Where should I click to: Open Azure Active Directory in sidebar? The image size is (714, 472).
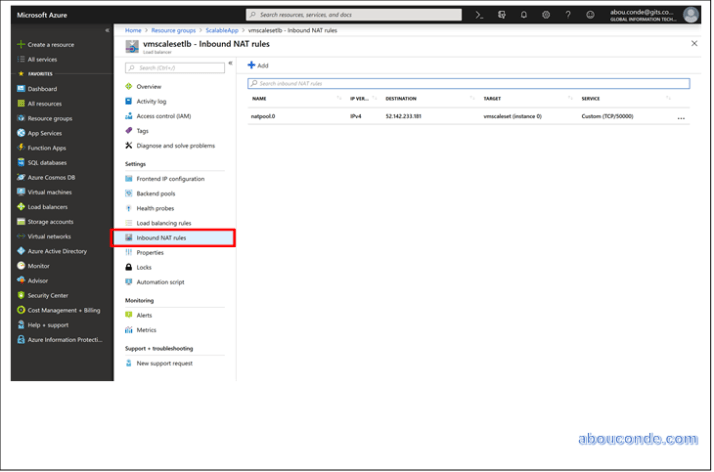click(57, 251)
